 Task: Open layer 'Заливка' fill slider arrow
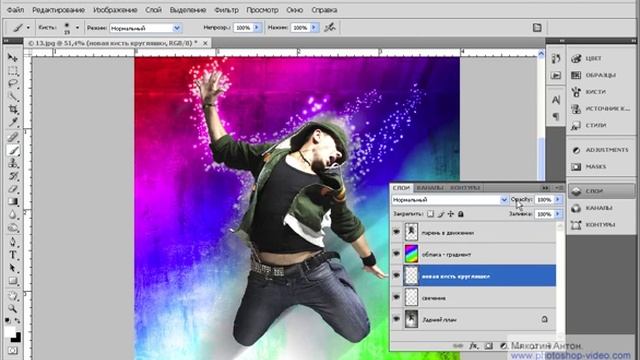558,214
